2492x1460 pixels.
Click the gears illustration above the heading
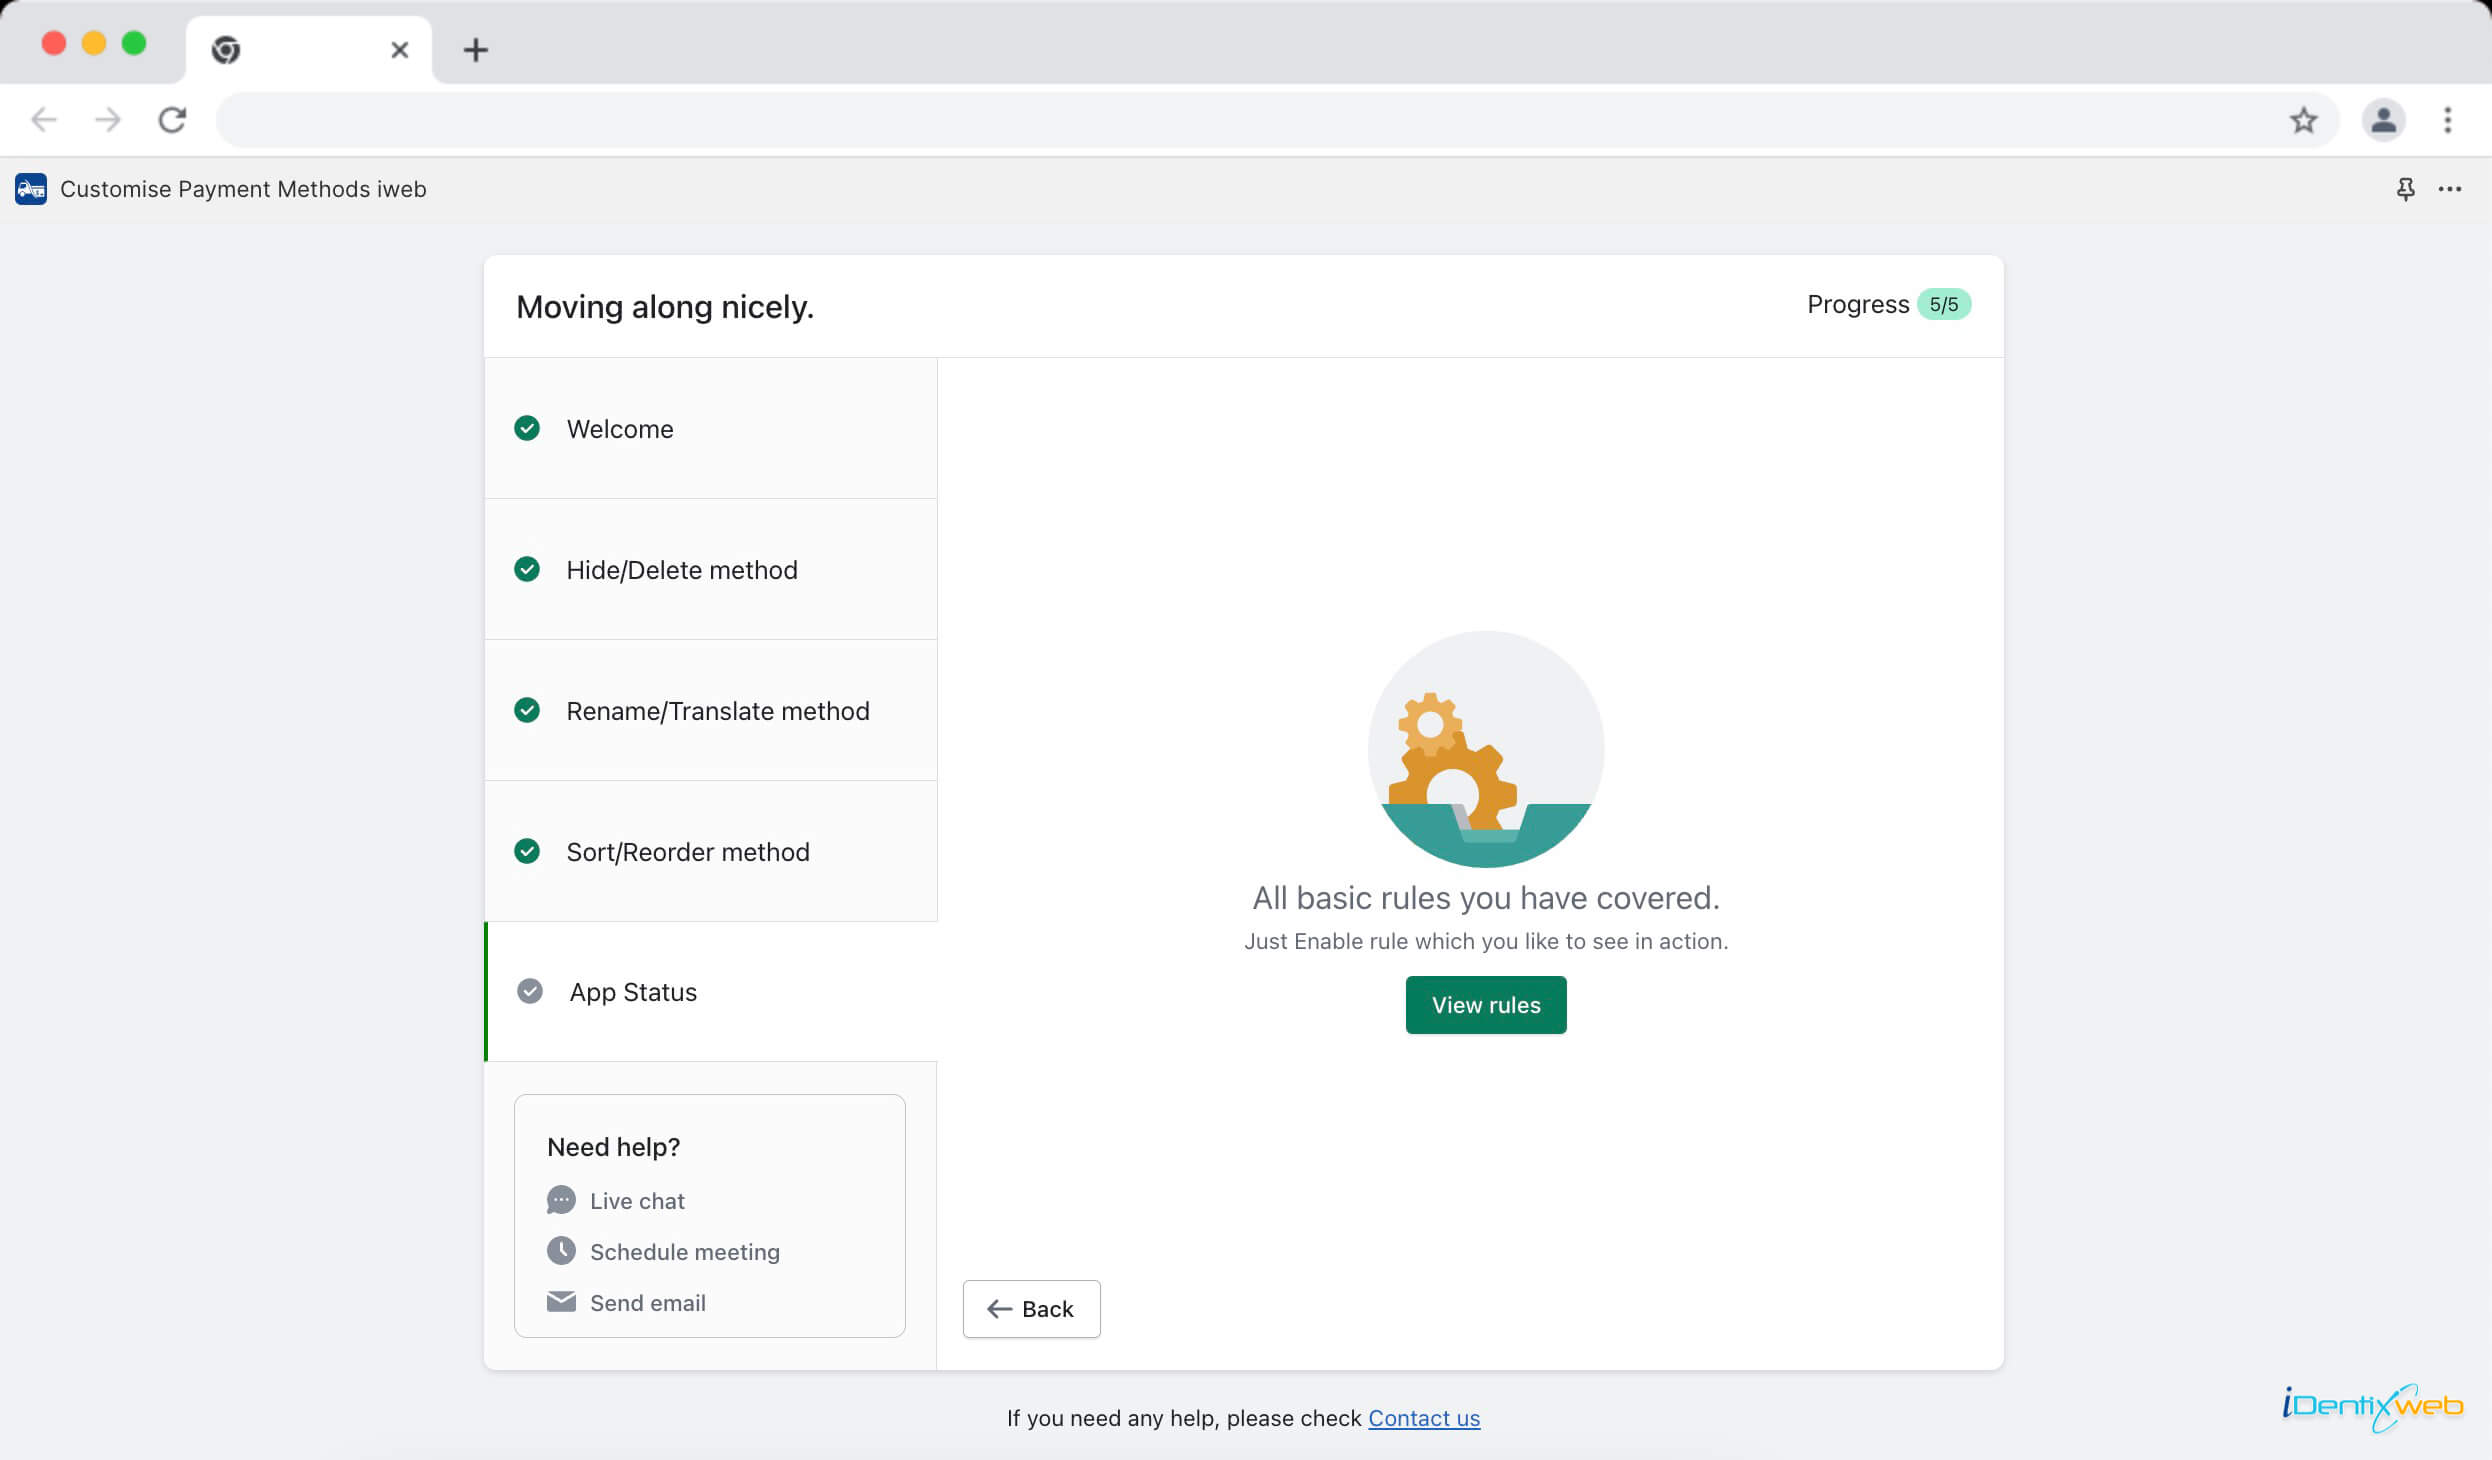[x=1486, y=749]
